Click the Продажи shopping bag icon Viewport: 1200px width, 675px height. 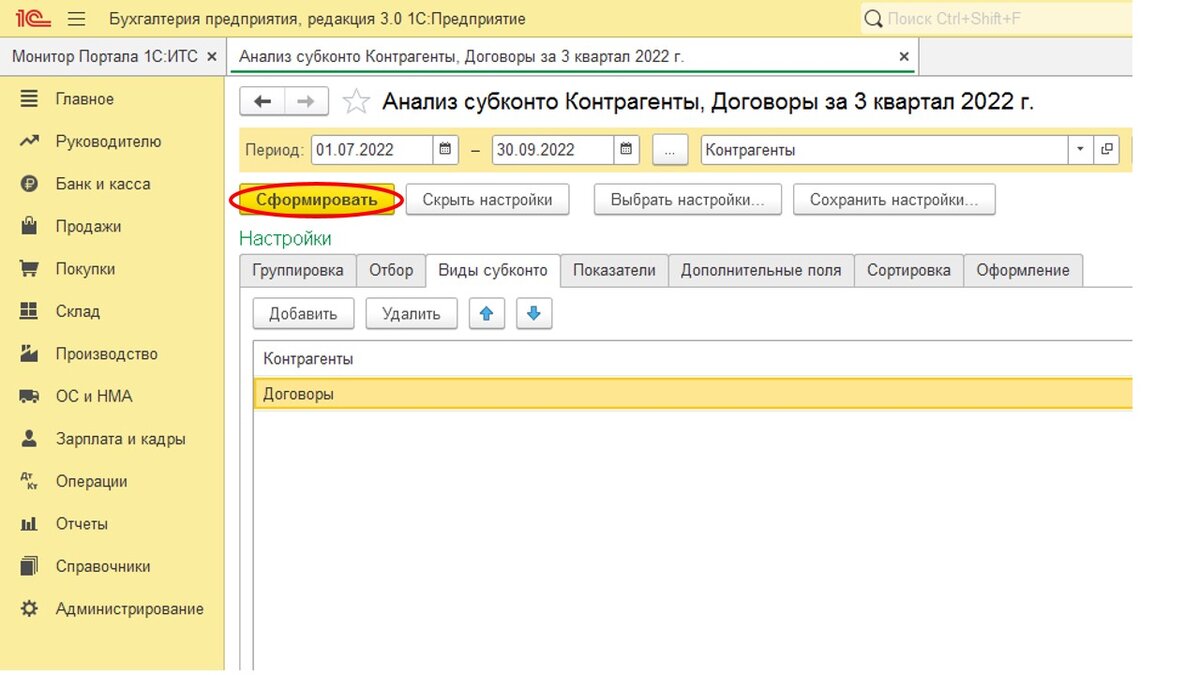tap(29, 226)
